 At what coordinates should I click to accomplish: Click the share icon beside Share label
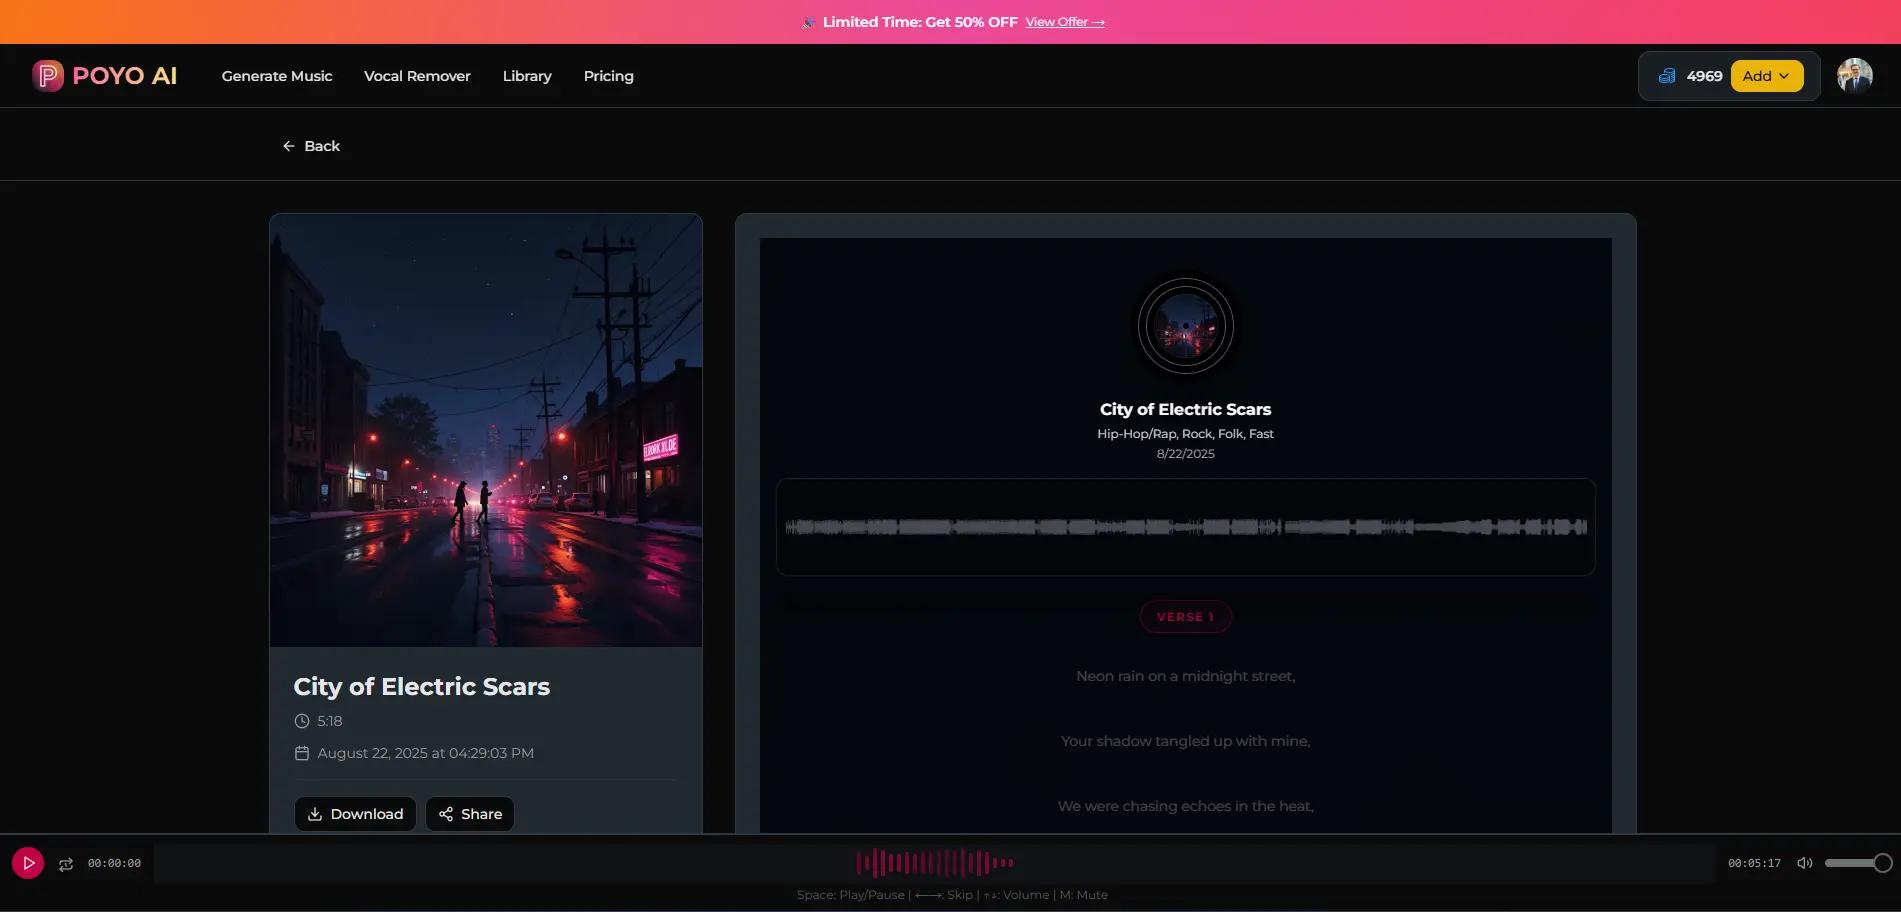448,813
